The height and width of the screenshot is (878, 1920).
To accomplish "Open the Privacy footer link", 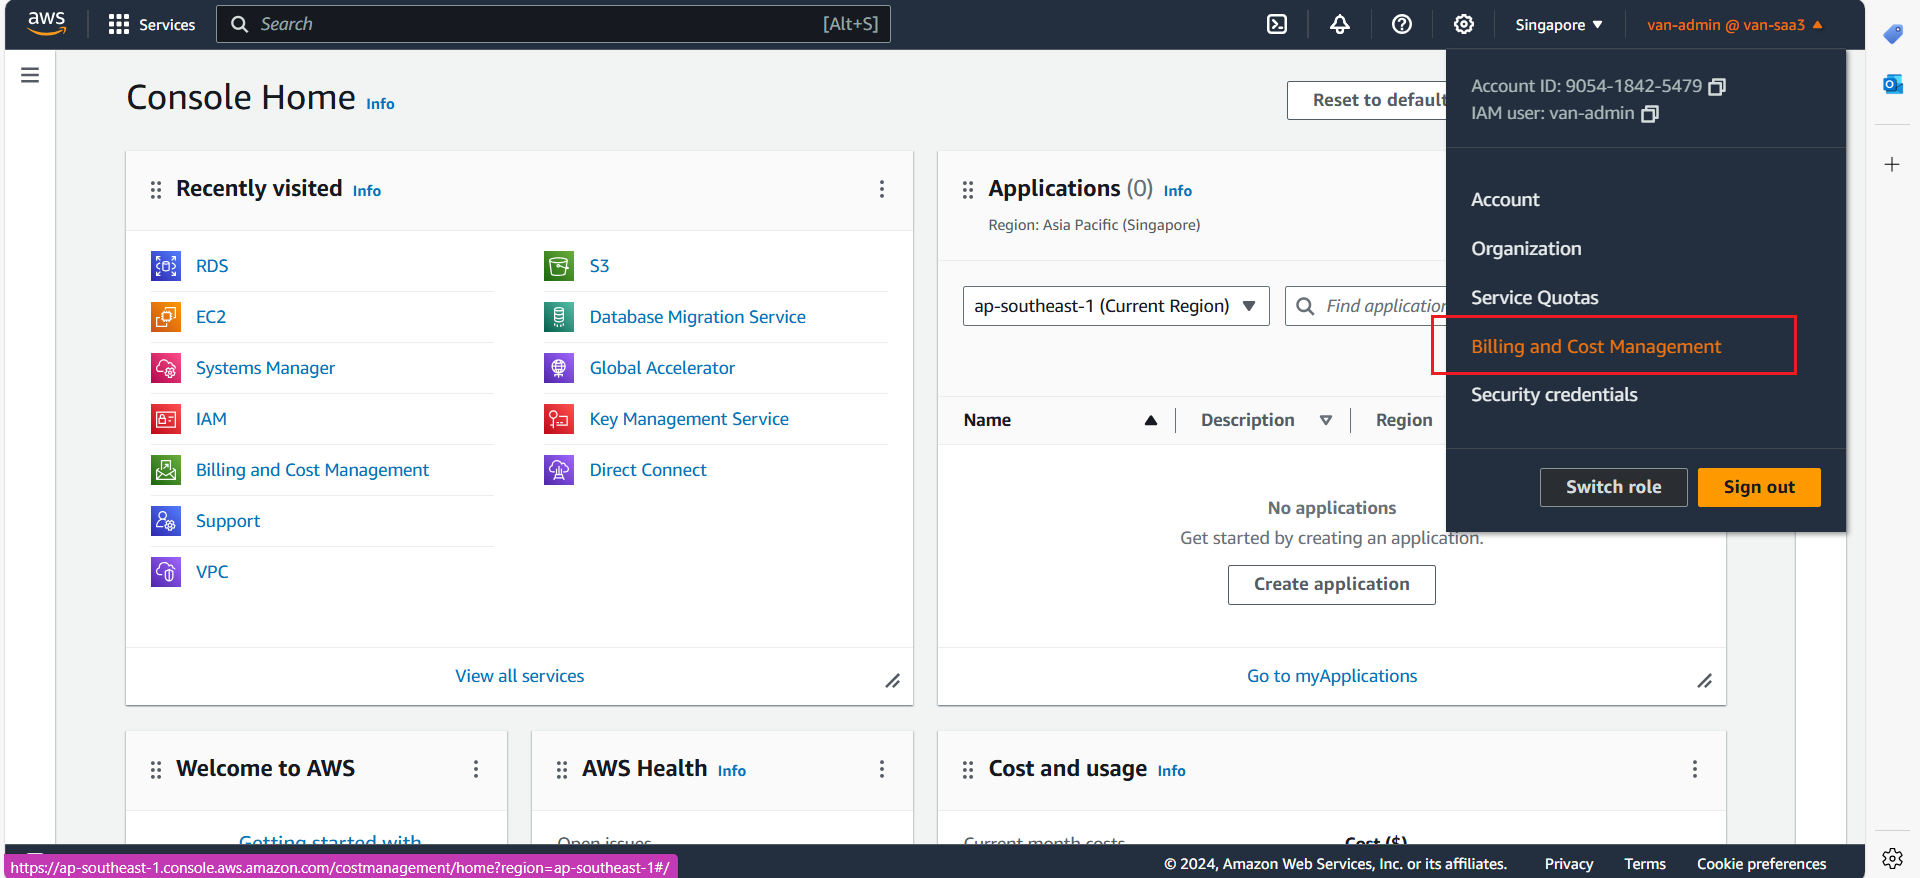I will click(x=1568, y=864).
